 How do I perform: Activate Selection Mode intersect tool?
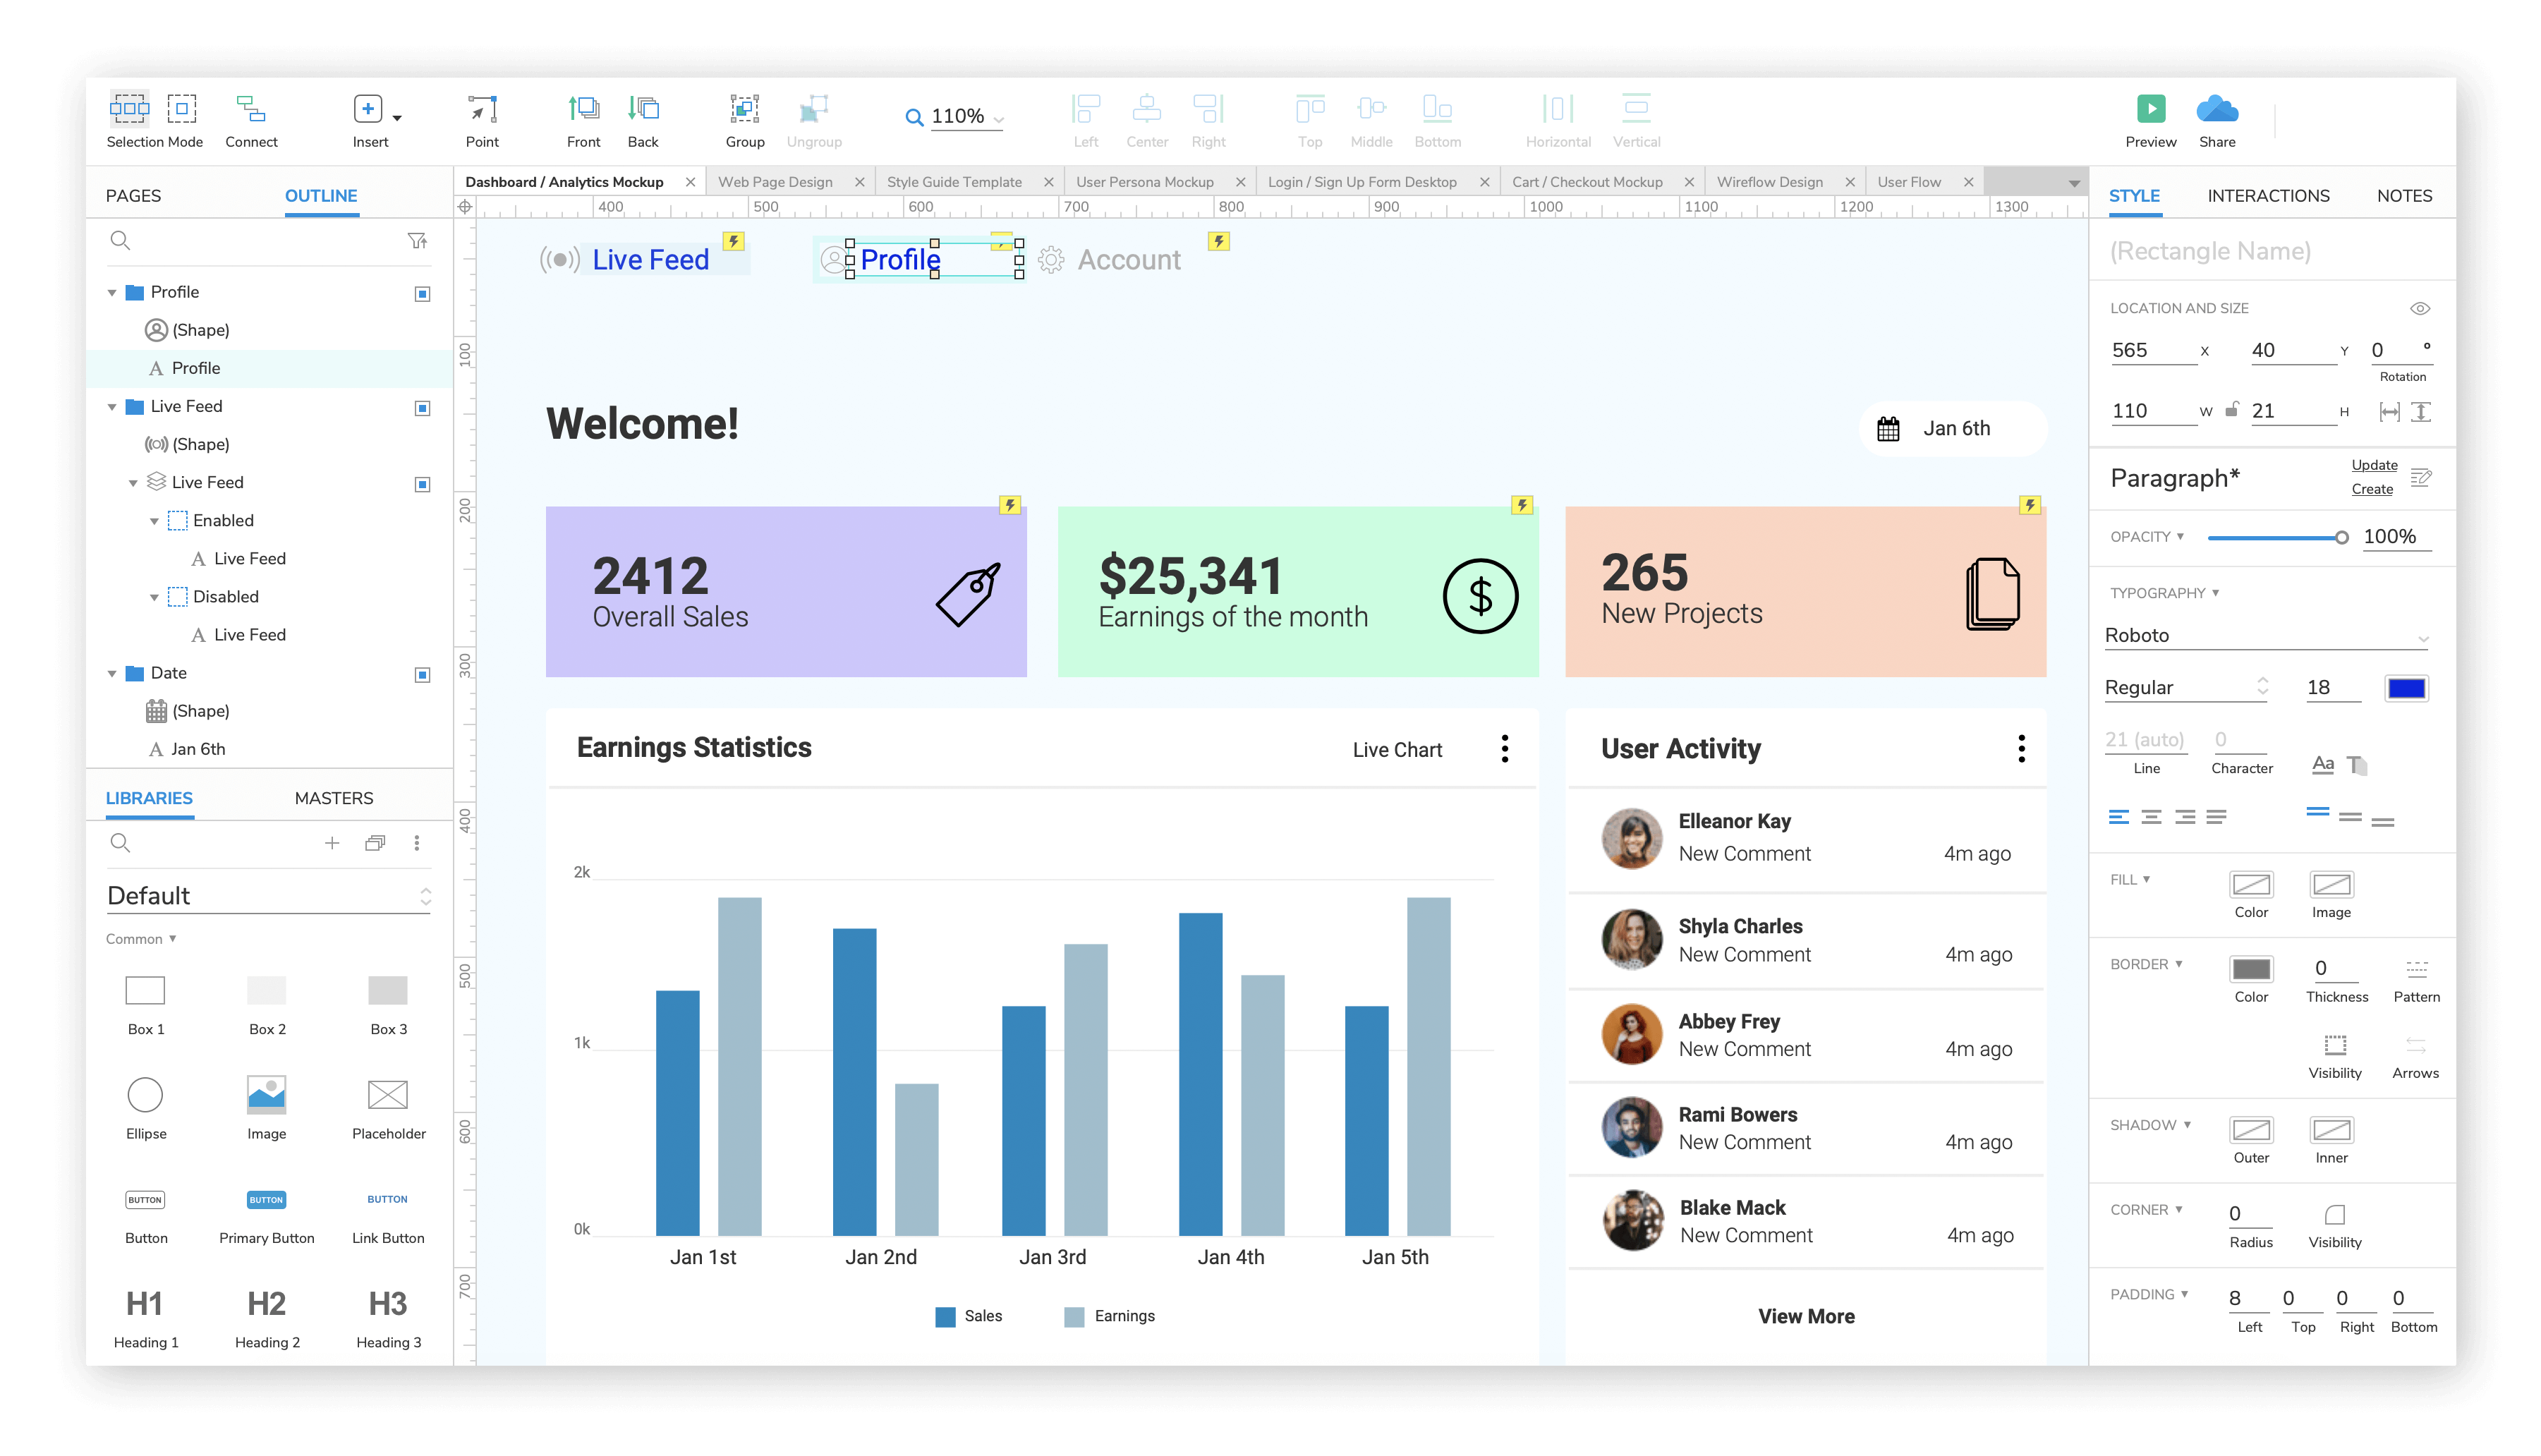click(129, 108)
